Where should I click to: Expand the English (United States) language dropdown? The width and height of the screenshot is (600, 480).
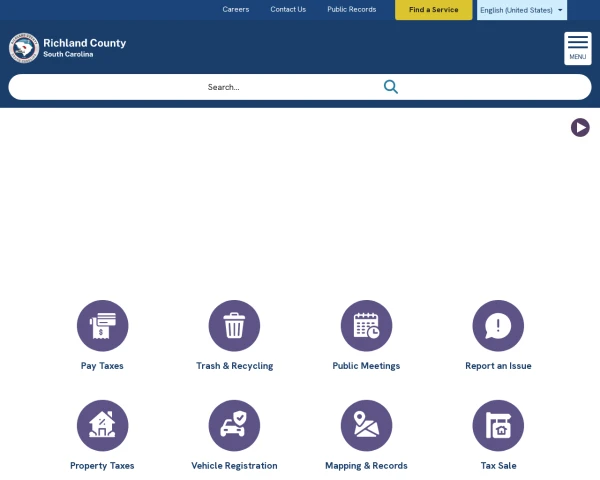[521, 10]
